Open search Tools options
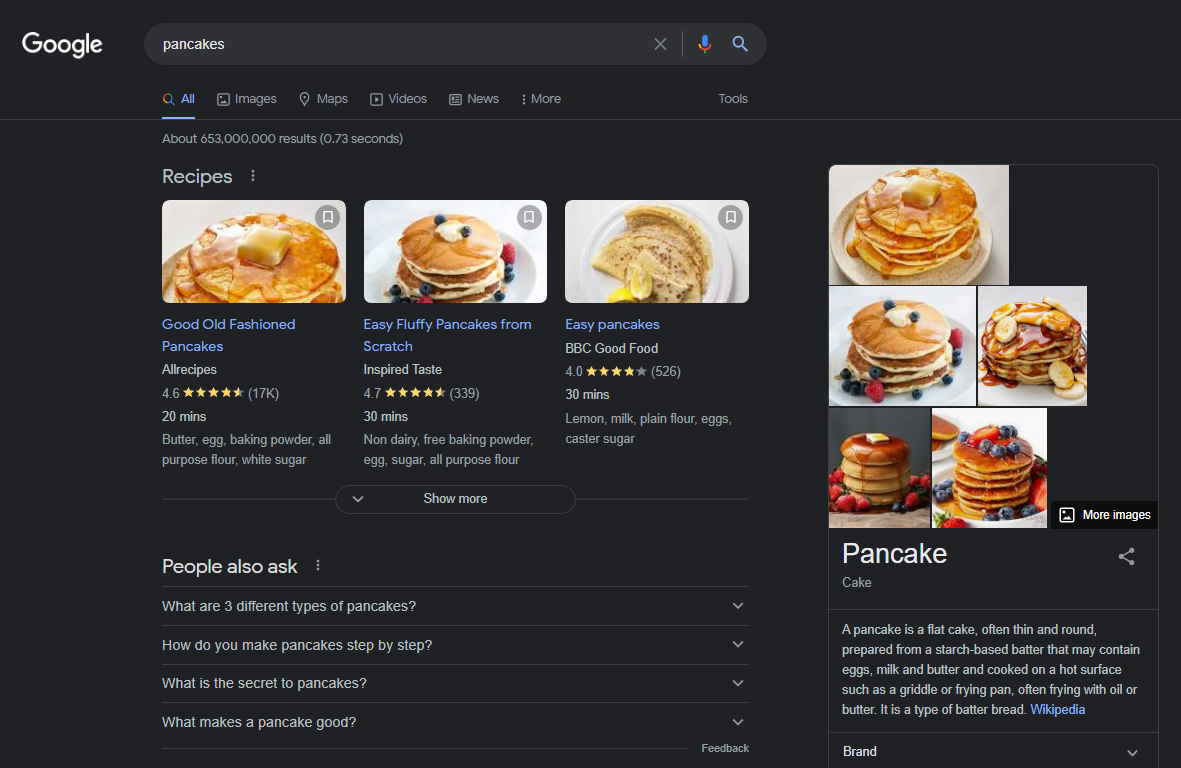Viewport: 1181px width, 768px height. pyautogui.click(x=733, y=99)
